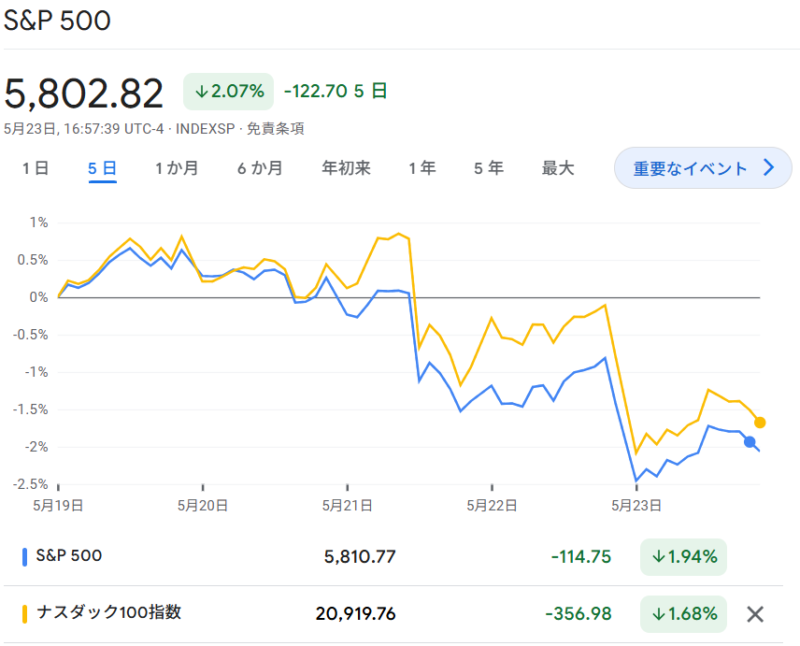Open the 年初来 range tab
800x646 pixels.
coord(346,168)
